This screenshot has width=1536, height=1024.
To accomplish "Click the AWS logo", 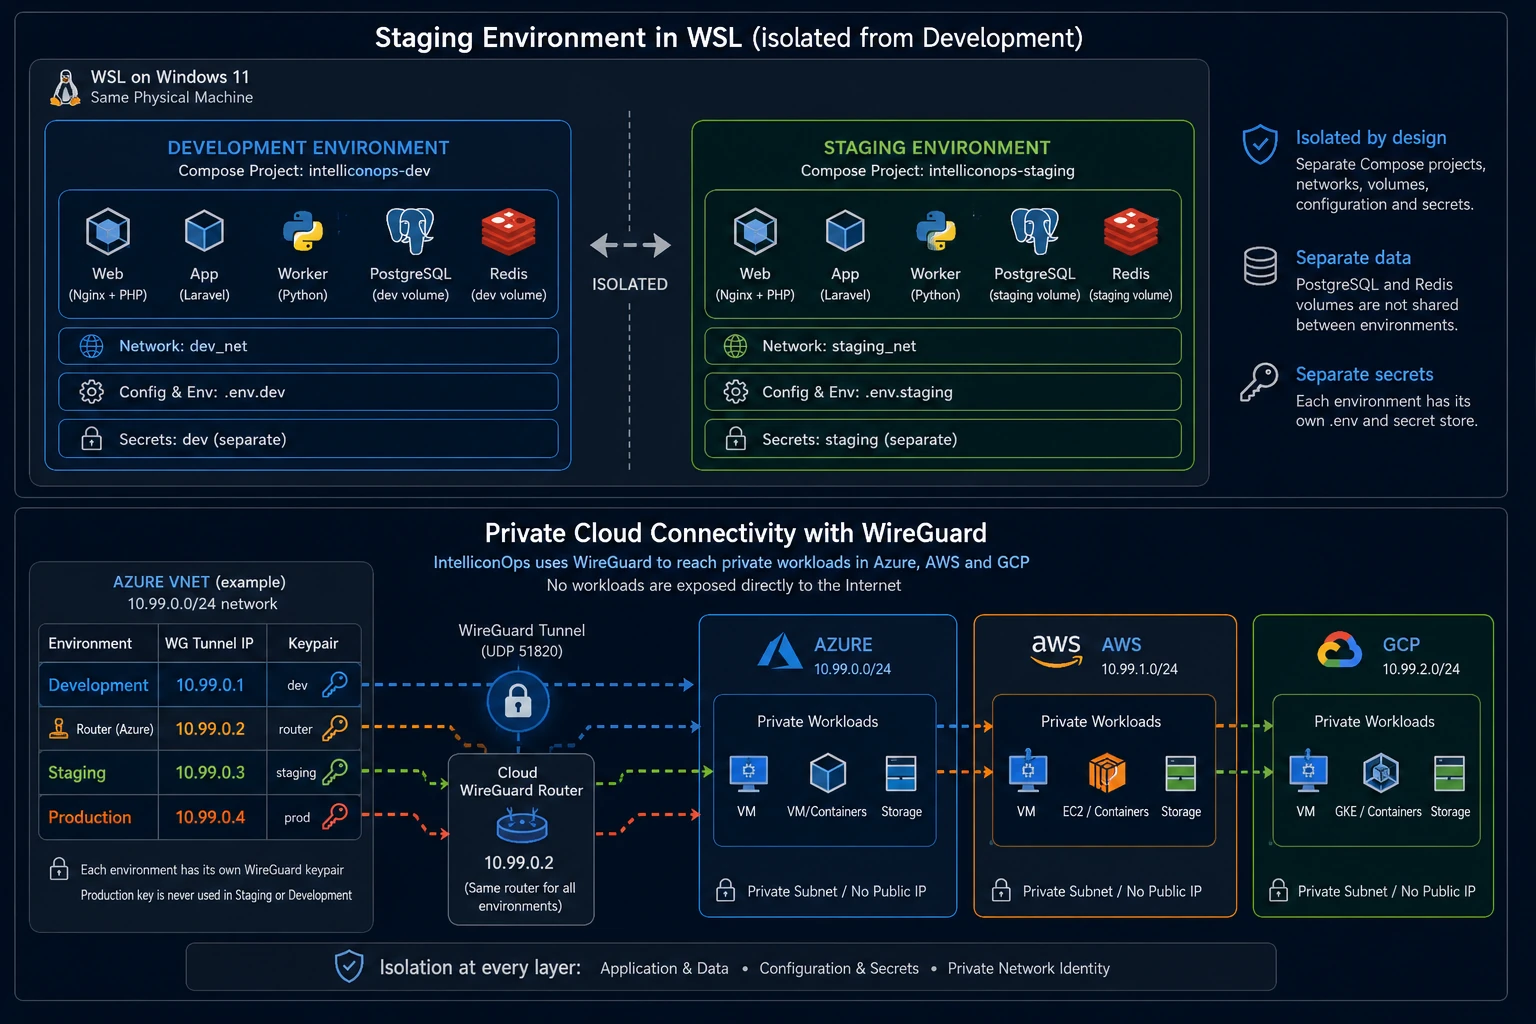I will click(1056, 650).
